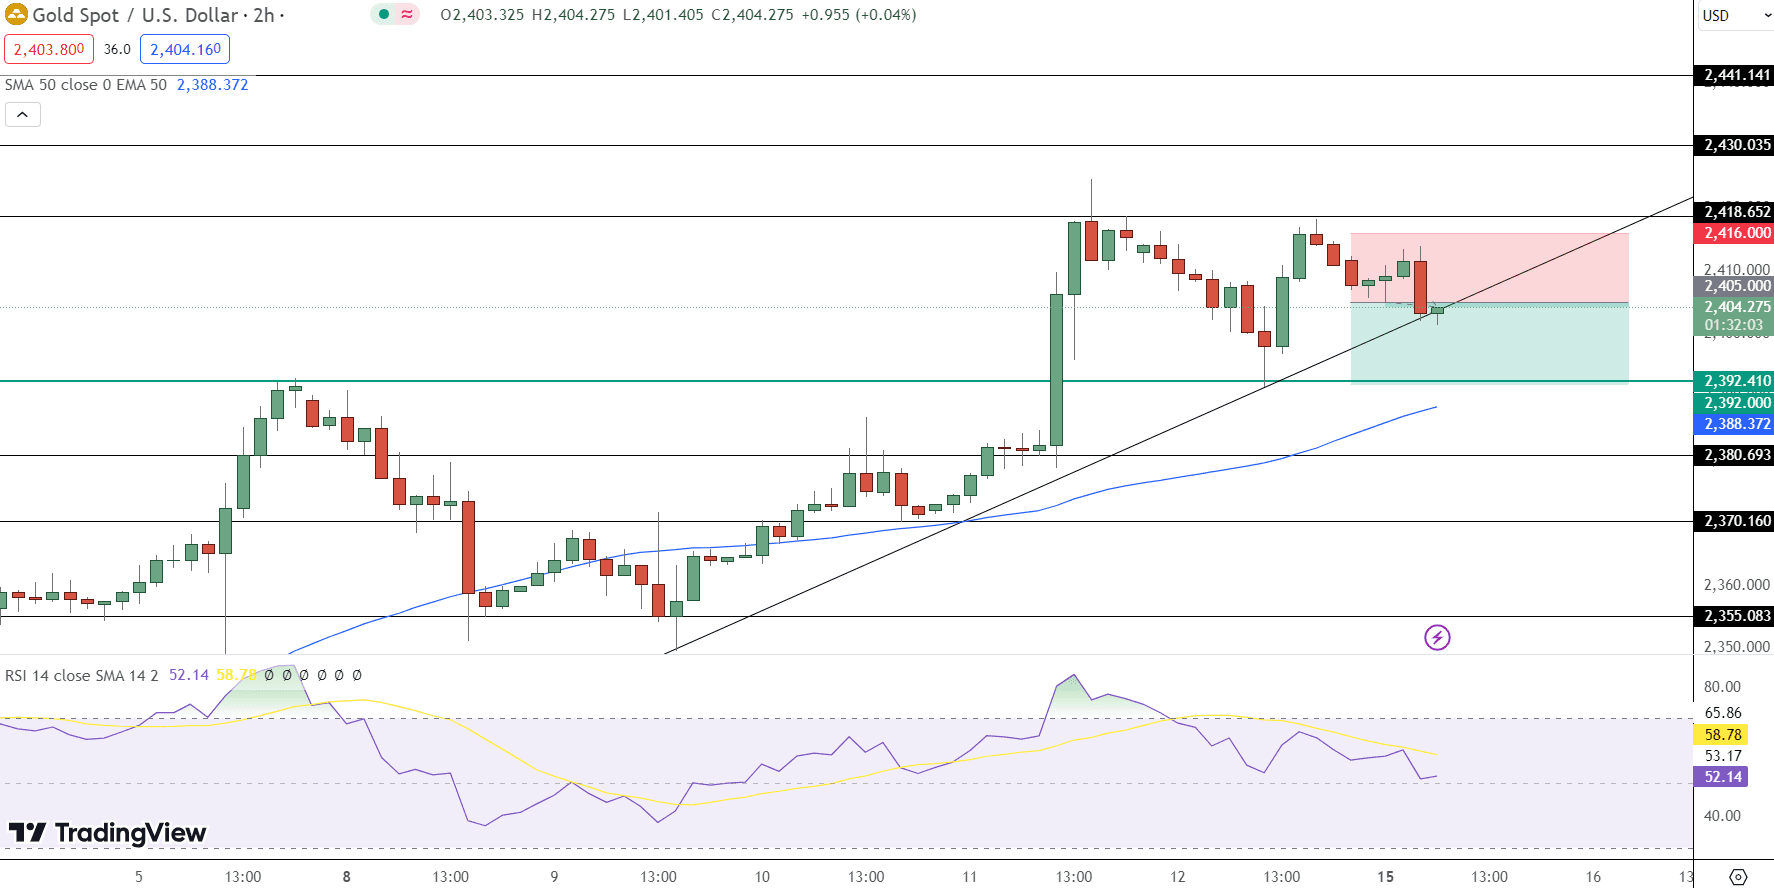Click the 2,418.652 price level label
This screenshot has width=1774, height=888.
point(1736,212)
